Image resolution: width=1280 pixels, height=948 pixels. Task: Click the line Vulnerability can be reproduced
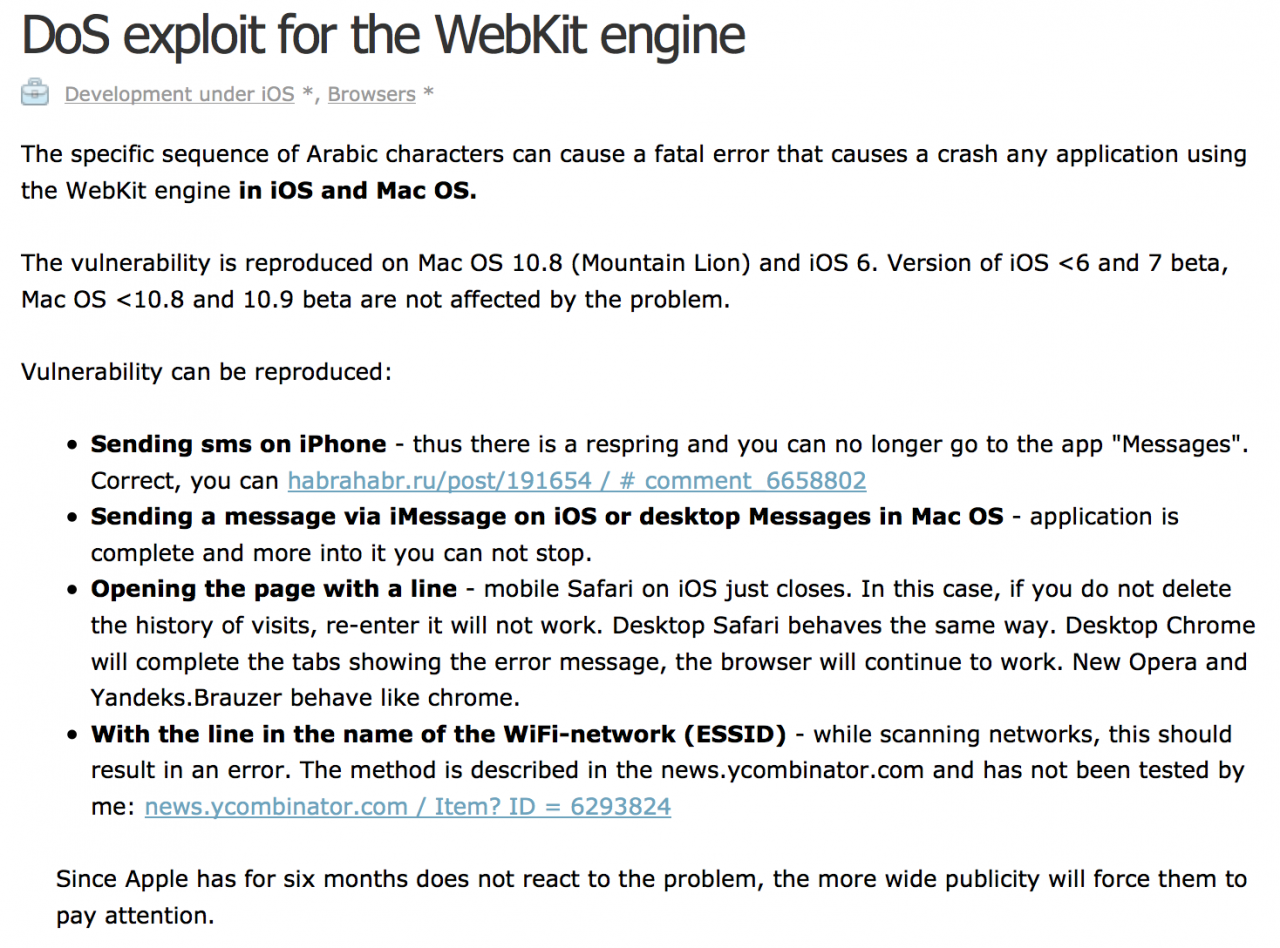tap(207, 372)
